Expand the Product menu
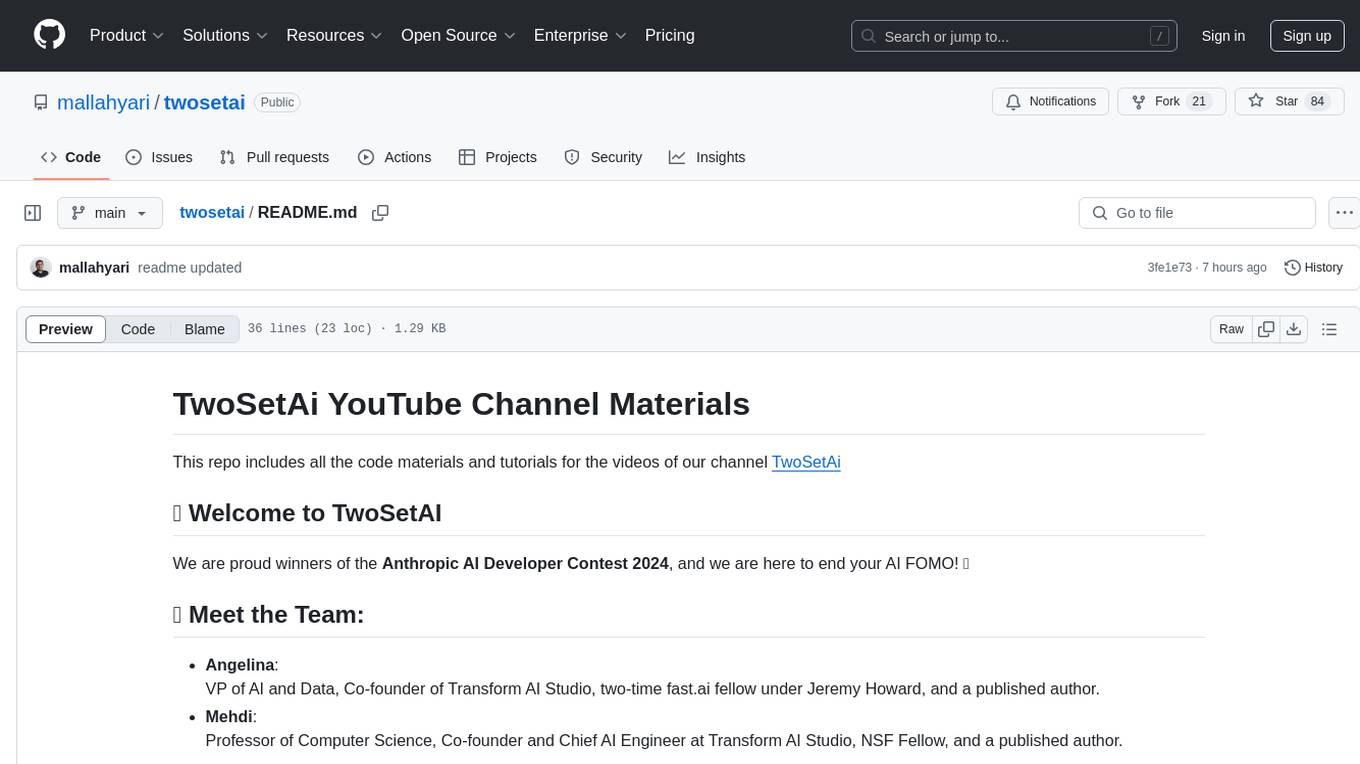This screenshot has width=1360, height=764. pos(127,35)
